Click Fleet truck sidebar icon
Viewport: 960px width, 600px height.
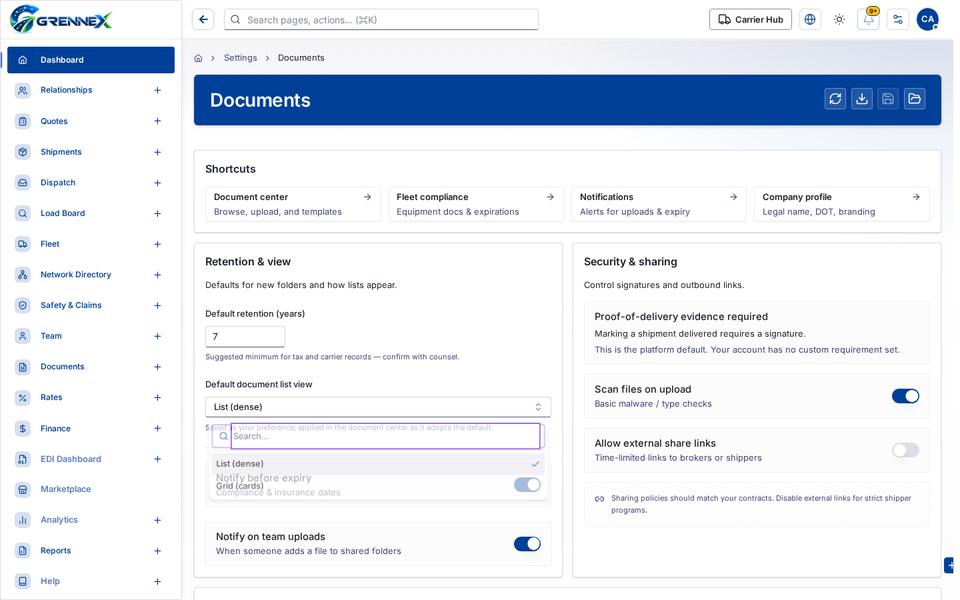click(x=23, y=244)
